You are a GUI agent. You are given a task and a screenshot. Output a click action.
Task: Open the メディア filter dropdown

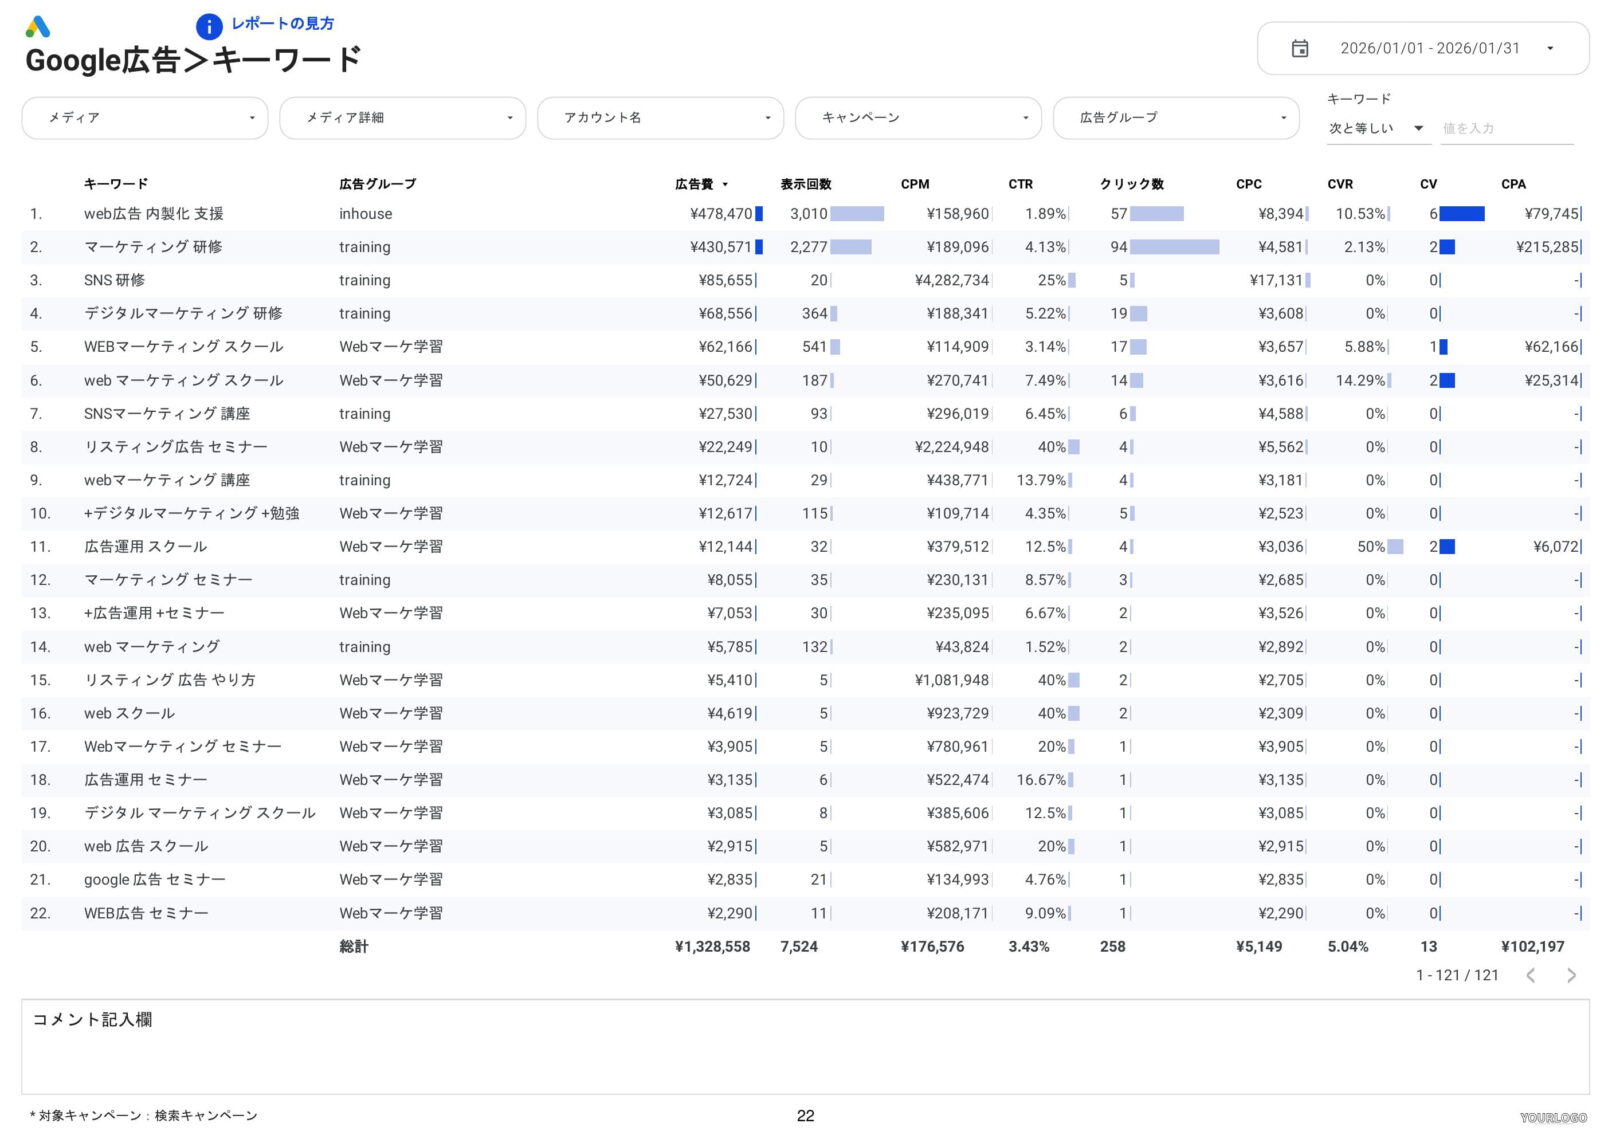click(x=145, y=118)
